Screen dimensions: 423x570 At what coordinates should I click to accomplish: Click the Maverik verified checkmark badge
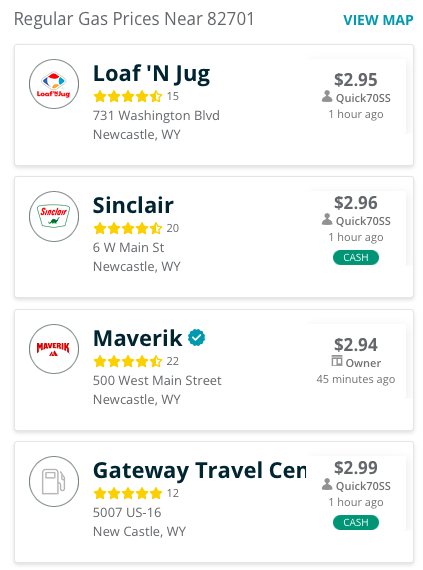click(196, 338)
